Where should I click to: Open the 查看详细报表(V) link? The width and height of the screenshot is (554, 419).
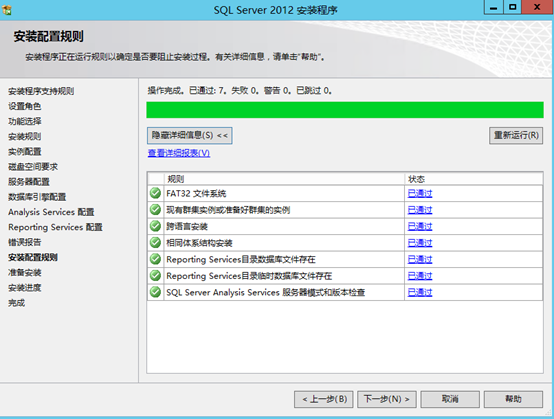pos(179,153)
